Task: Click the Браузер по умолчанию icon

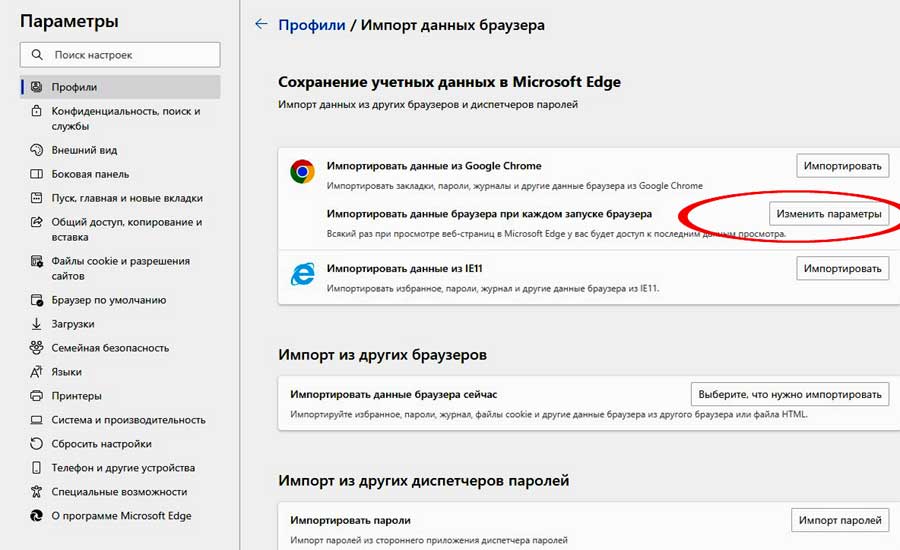Action: [36, 300]
